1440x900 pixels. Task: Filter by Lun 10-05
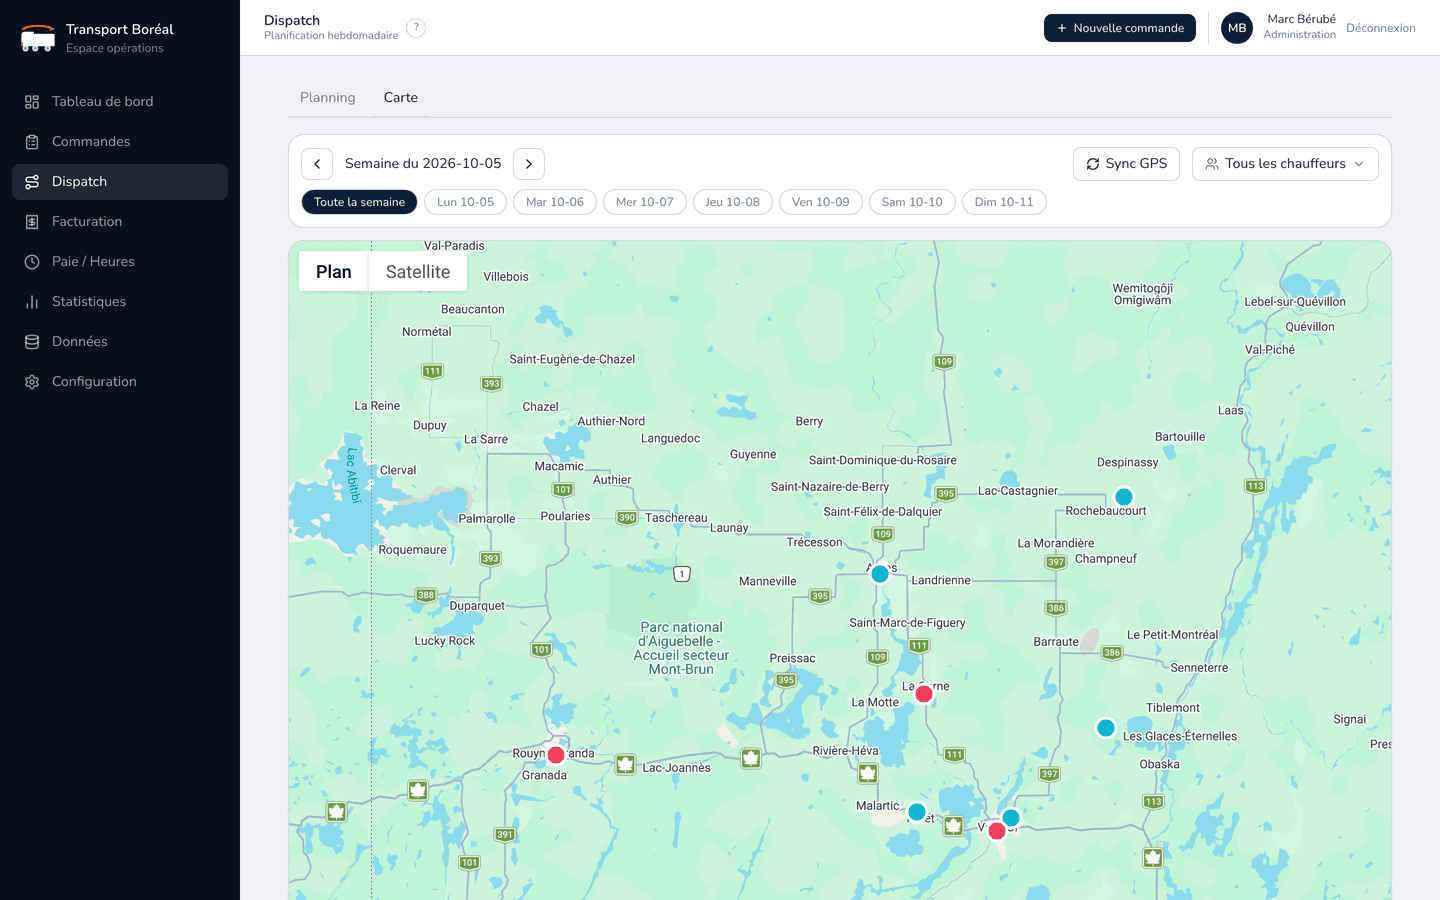pyautogui.click(x=465, y=202)
